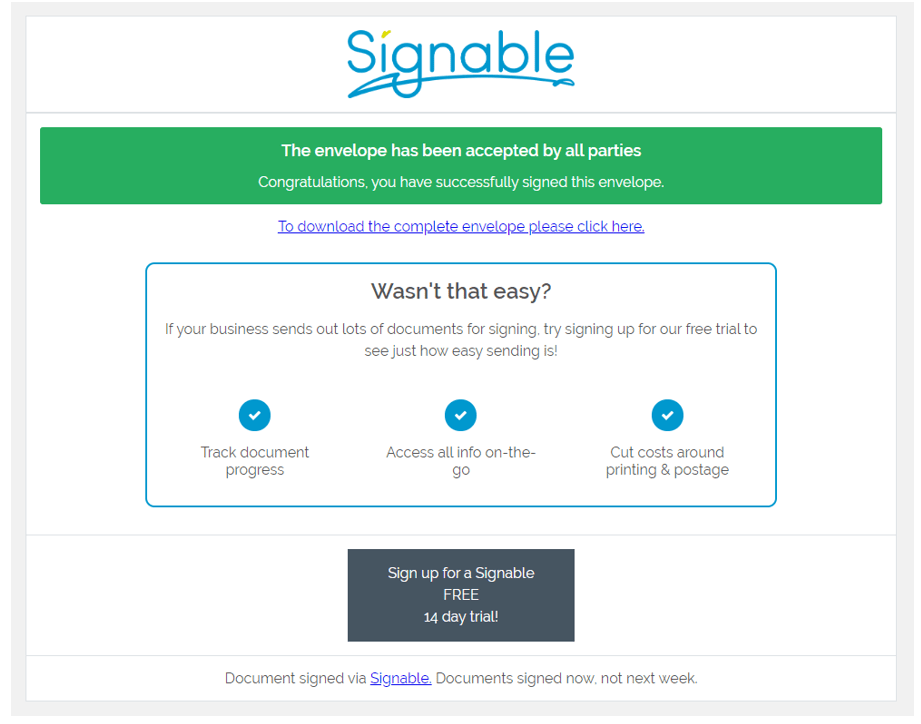Click the Signable logo at top
The image size is (921, 724).
coord(461,63)
